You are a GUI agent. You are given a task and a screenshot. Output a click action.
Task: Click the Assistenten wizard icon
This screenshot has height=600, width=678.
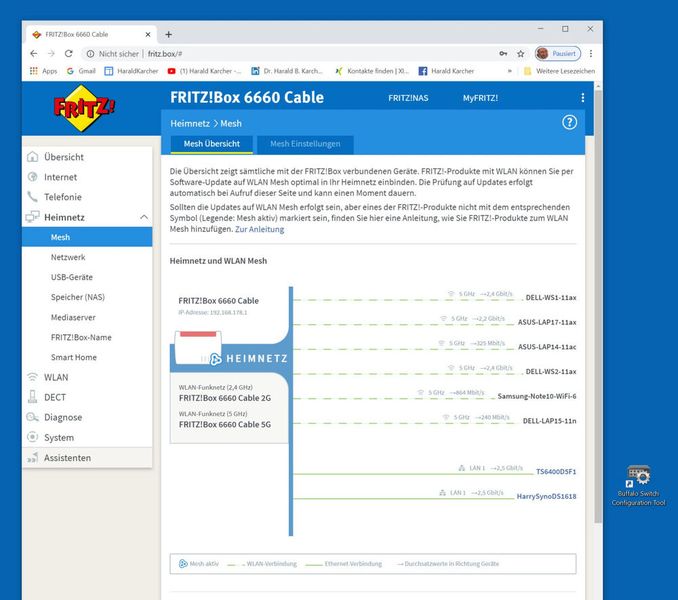point(32,457)
